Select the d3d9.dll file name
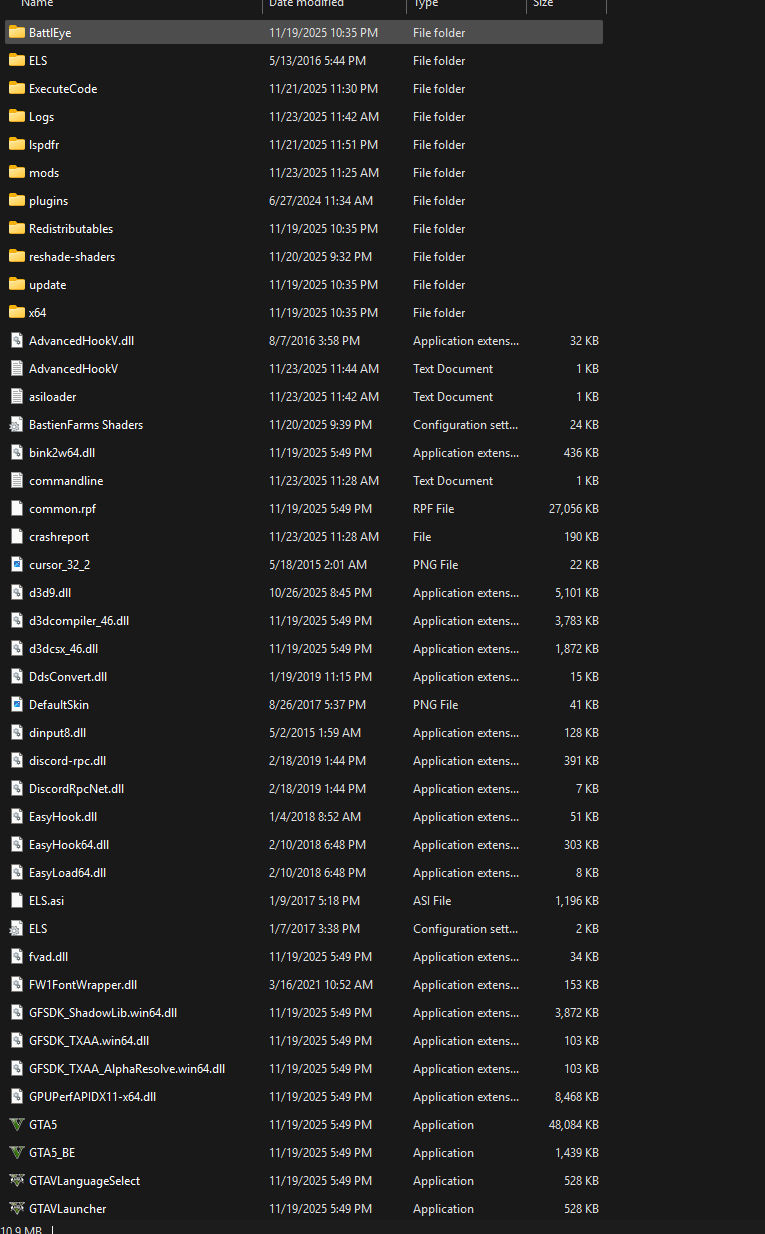This screenshot has height=1234, width=765. pyautogui.click(x=50, y=593)
